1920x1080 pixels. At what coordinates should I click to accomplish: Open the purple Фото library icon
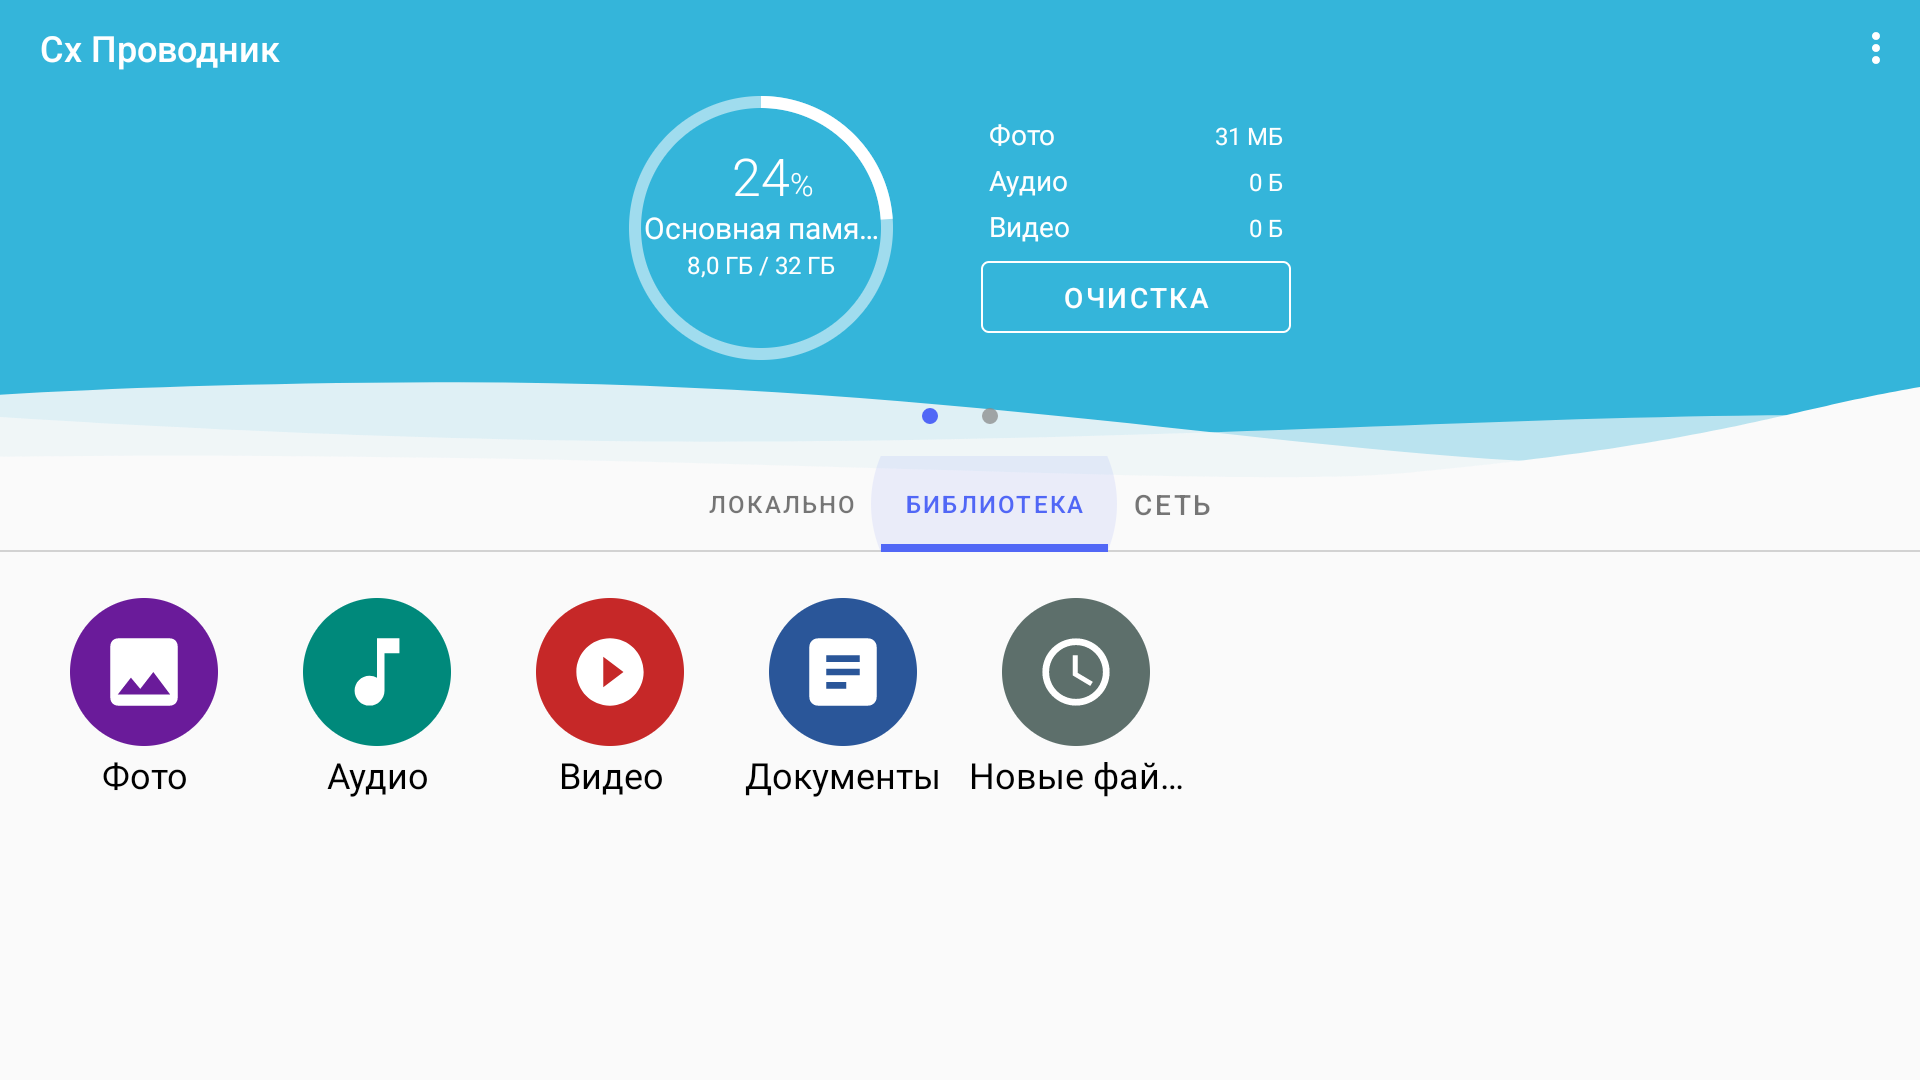click(x=144, y=672)
